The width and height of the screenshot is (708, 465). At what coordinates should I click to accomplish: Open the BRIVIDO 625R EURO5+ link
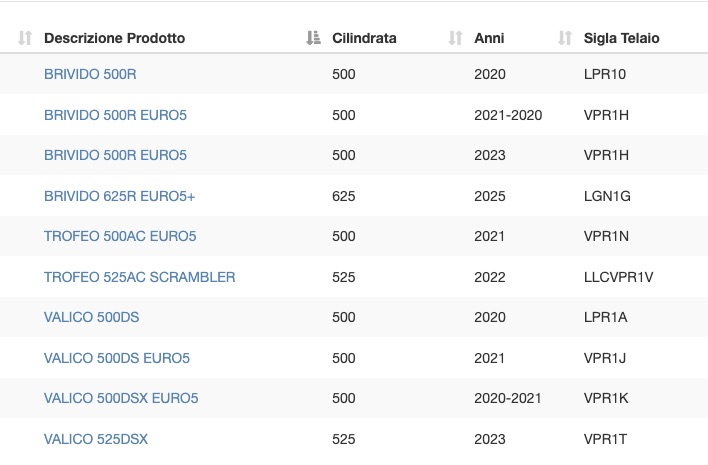coord(120,196)
